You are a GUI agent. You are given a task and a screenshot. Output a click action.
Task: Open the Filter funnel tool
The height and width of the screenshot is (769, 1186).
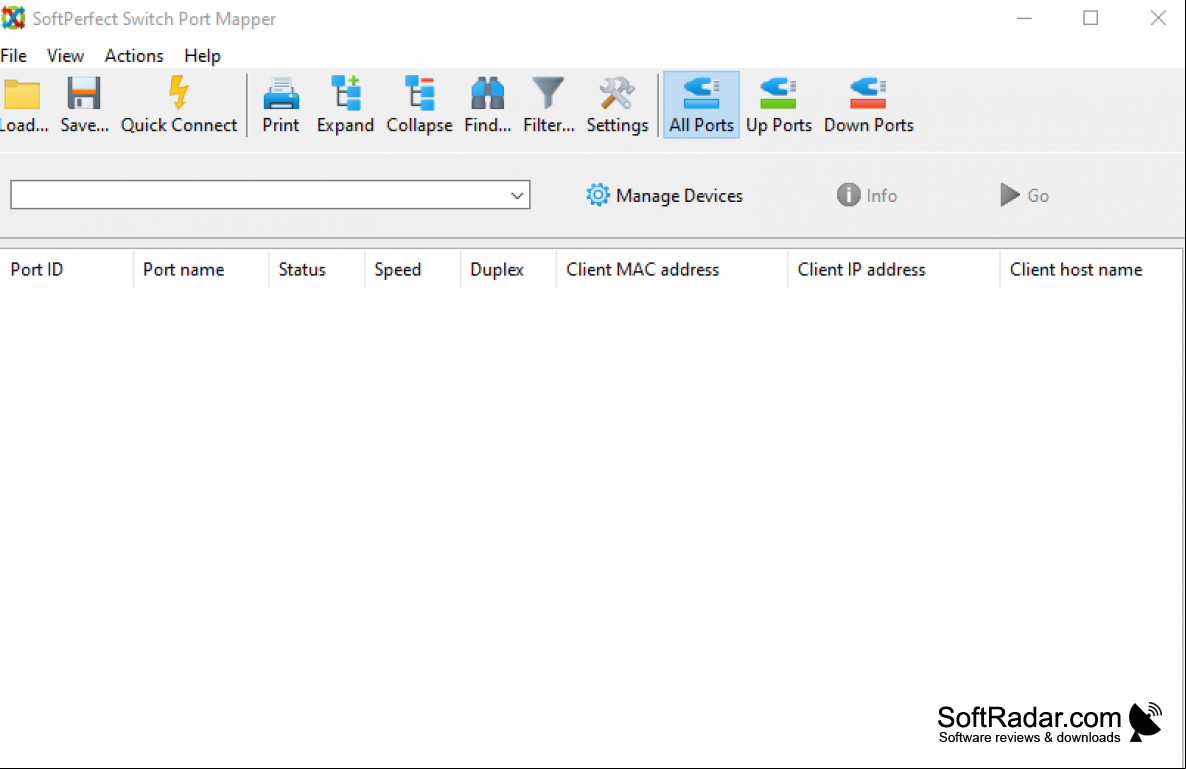548,104
